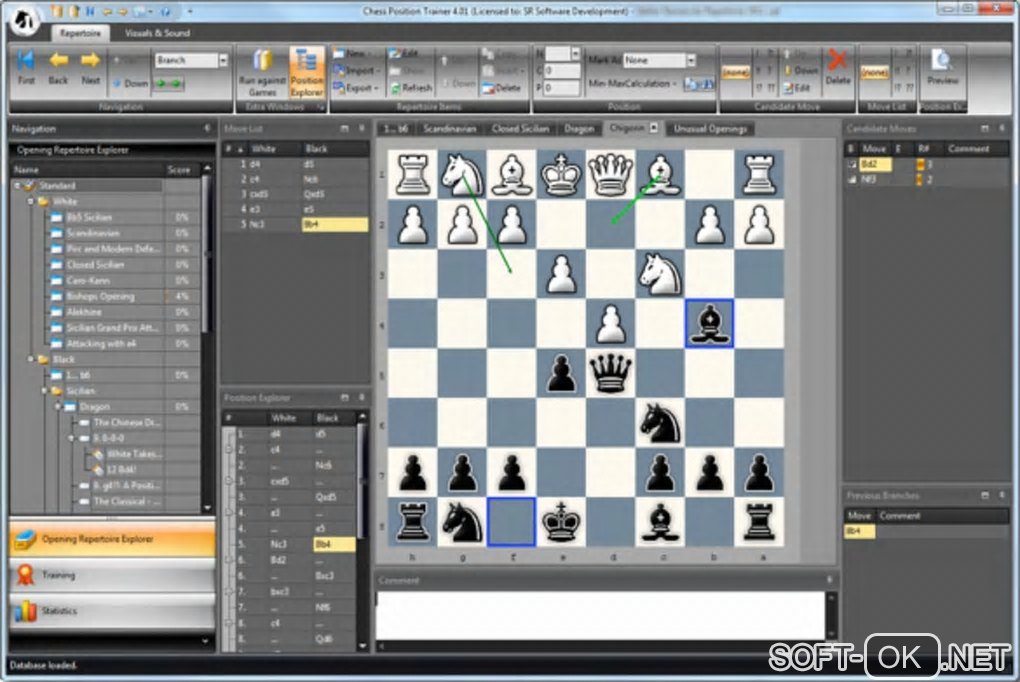Select (none) evaluation in Candidate Move group
Viewport: 1020px width, 682px height.
[x=736, y=72]
